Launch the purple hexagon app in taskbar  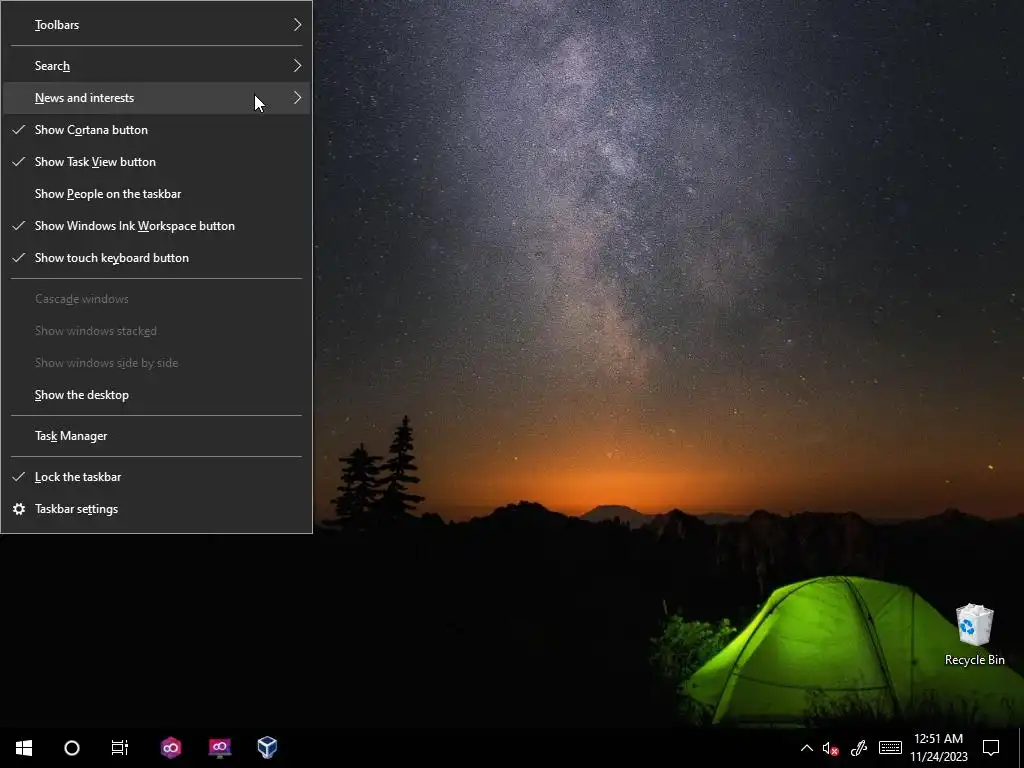pos(171,747)
